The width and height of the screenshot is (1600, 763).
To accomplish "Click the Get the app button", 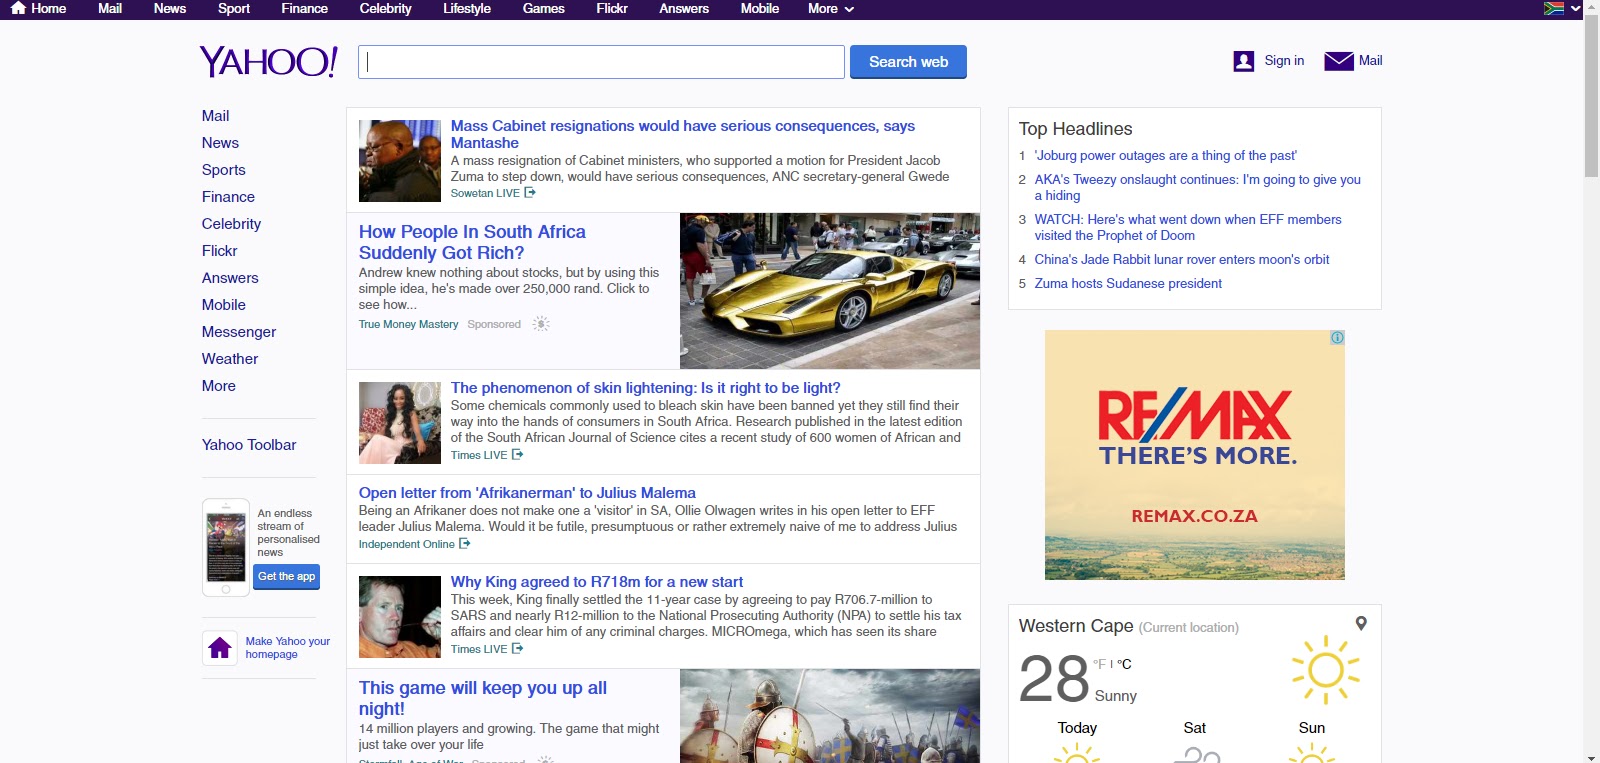I will (286, 576).
